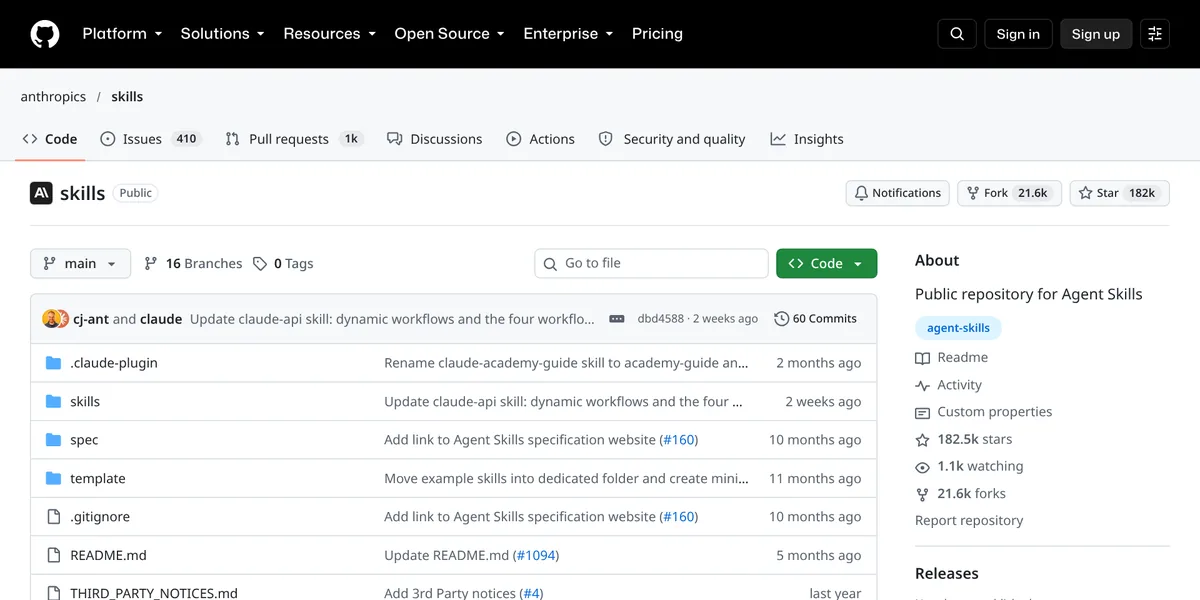Click the clock icon beside 60 Commits

[x=781, y=319]
